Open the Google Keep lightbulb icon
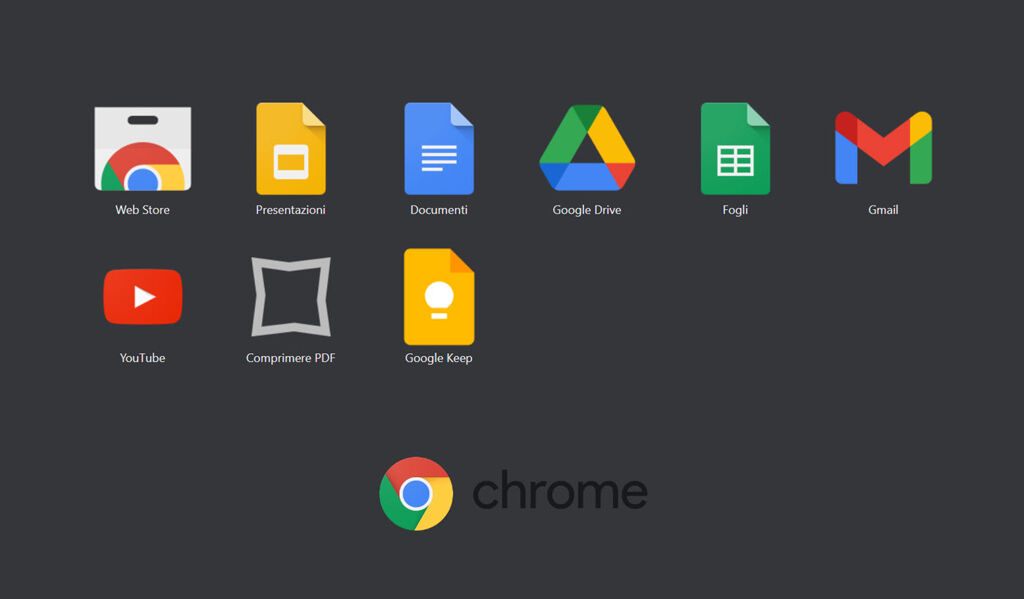This screenshot has width=1024, height=599. coord(439,297)
